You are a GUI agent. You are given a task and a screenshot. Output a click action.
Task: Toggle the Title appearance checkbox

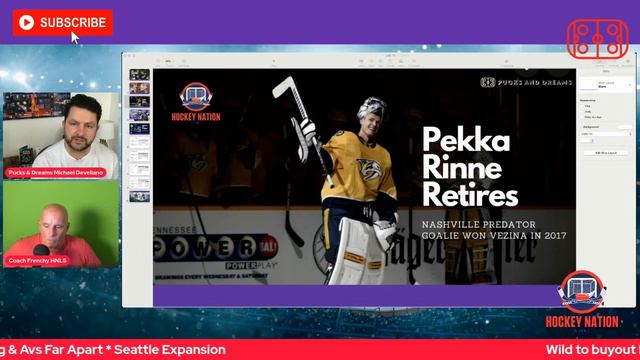point(582,106)
